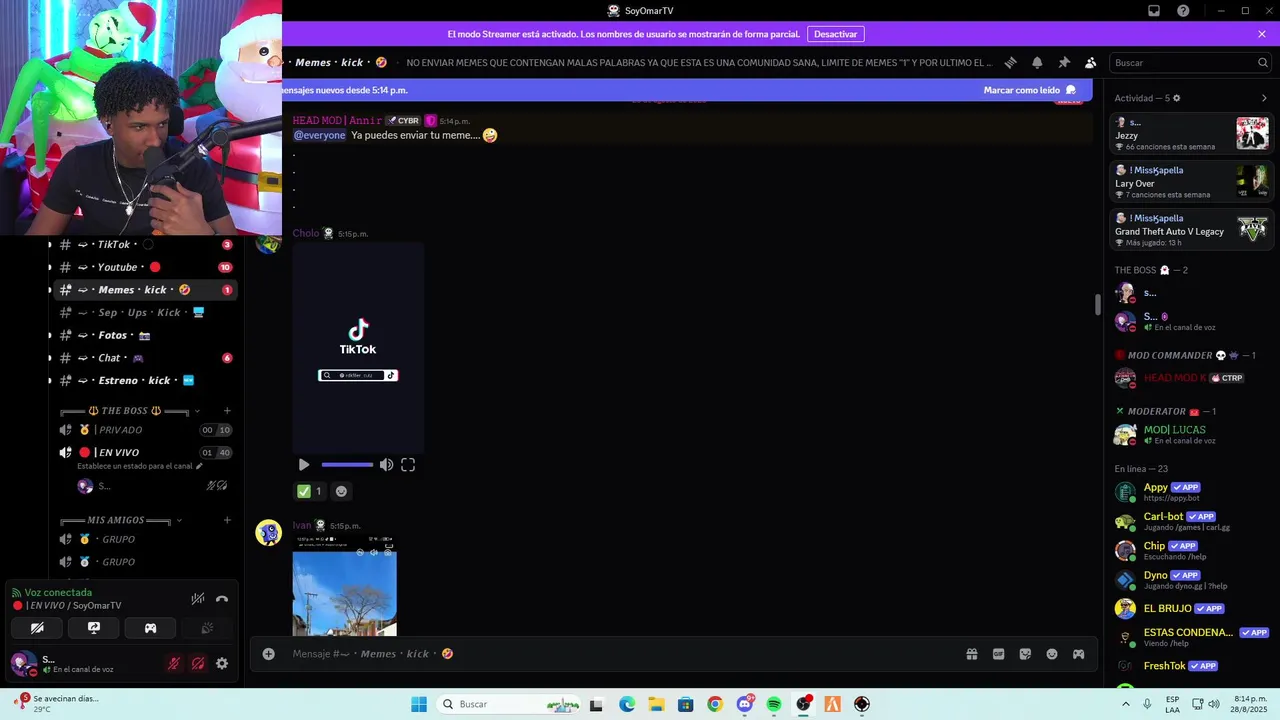
Task: Play the TikTok video from Cholo
Action: point(304,465)
